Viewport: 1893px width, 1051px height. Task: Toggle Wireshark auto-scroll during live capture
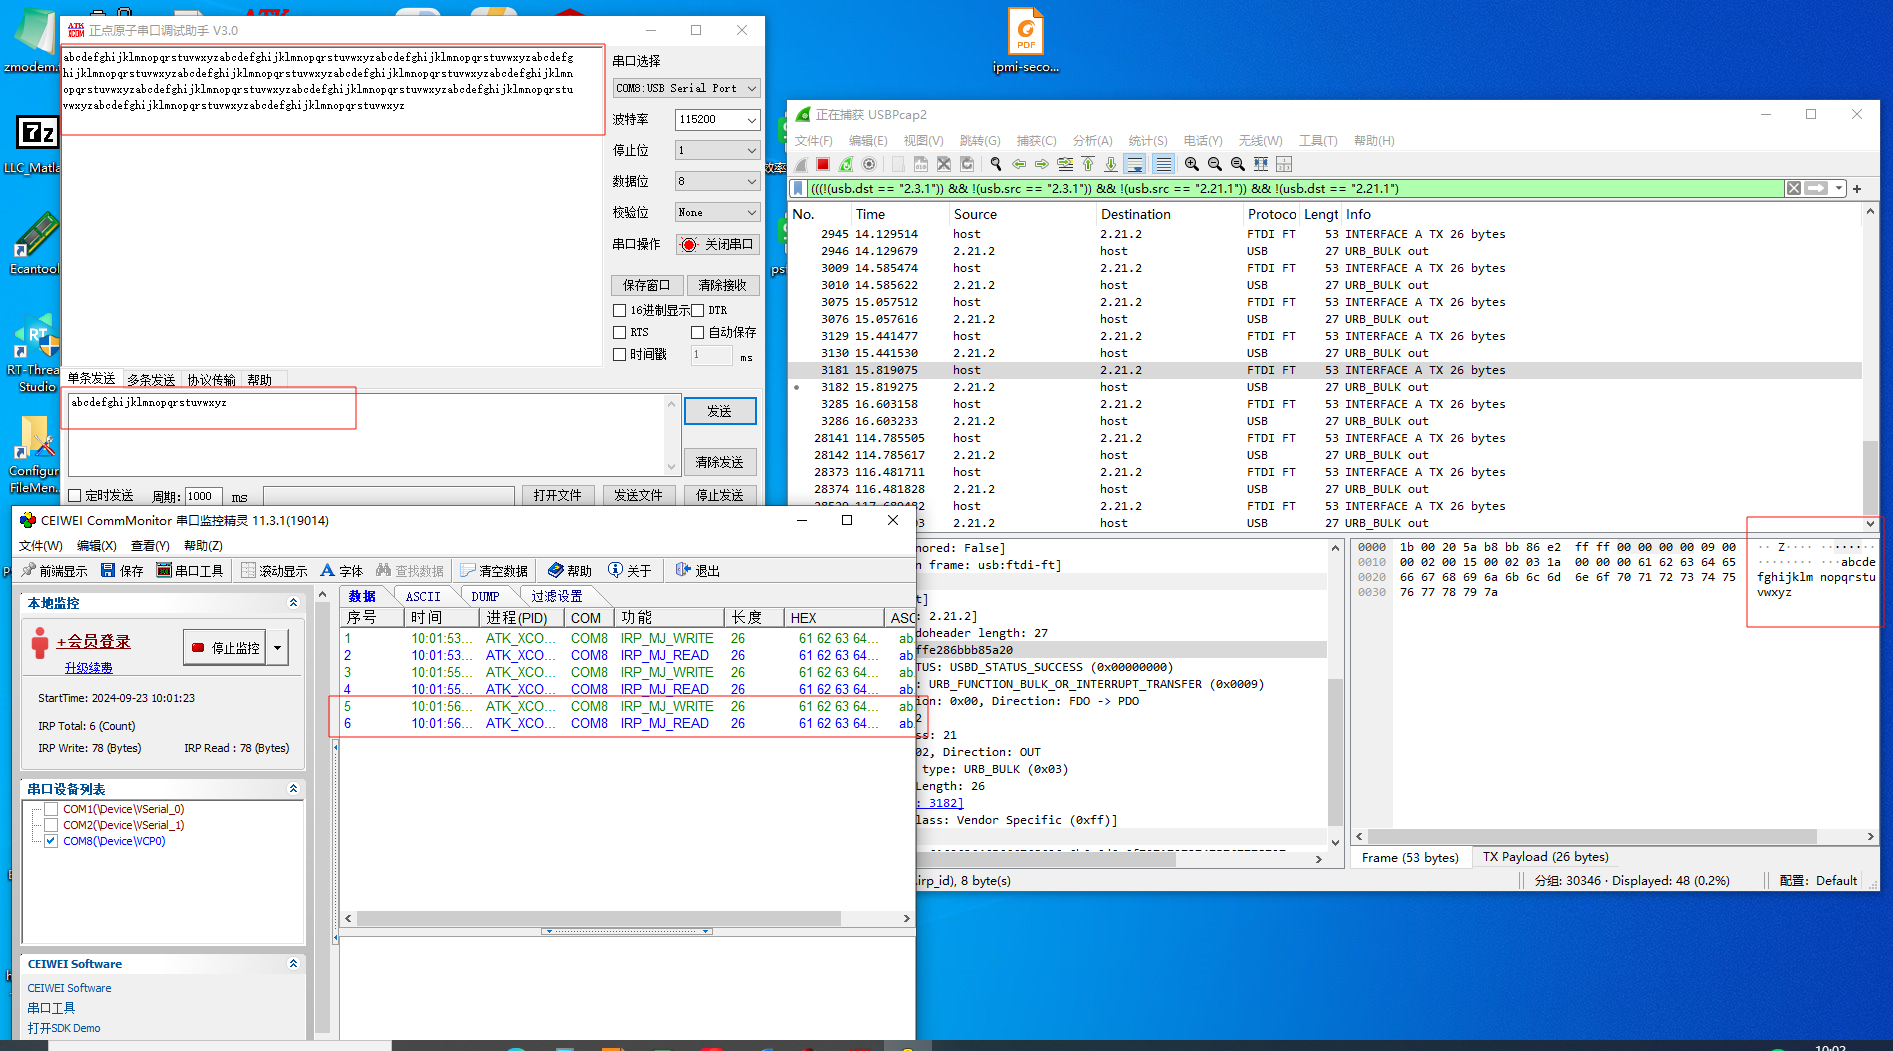1135,164
